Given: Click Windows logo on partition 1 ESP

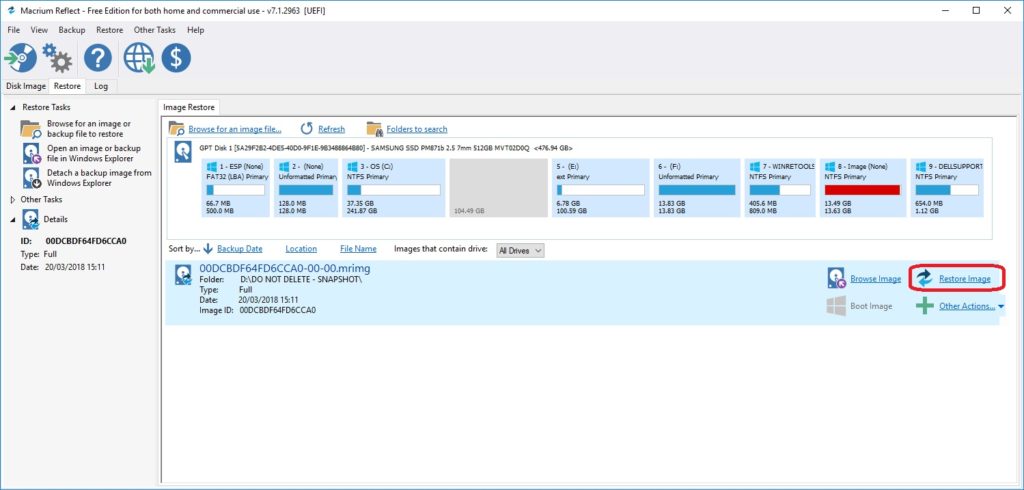Looking at the screenshot, I should (212, 167).
